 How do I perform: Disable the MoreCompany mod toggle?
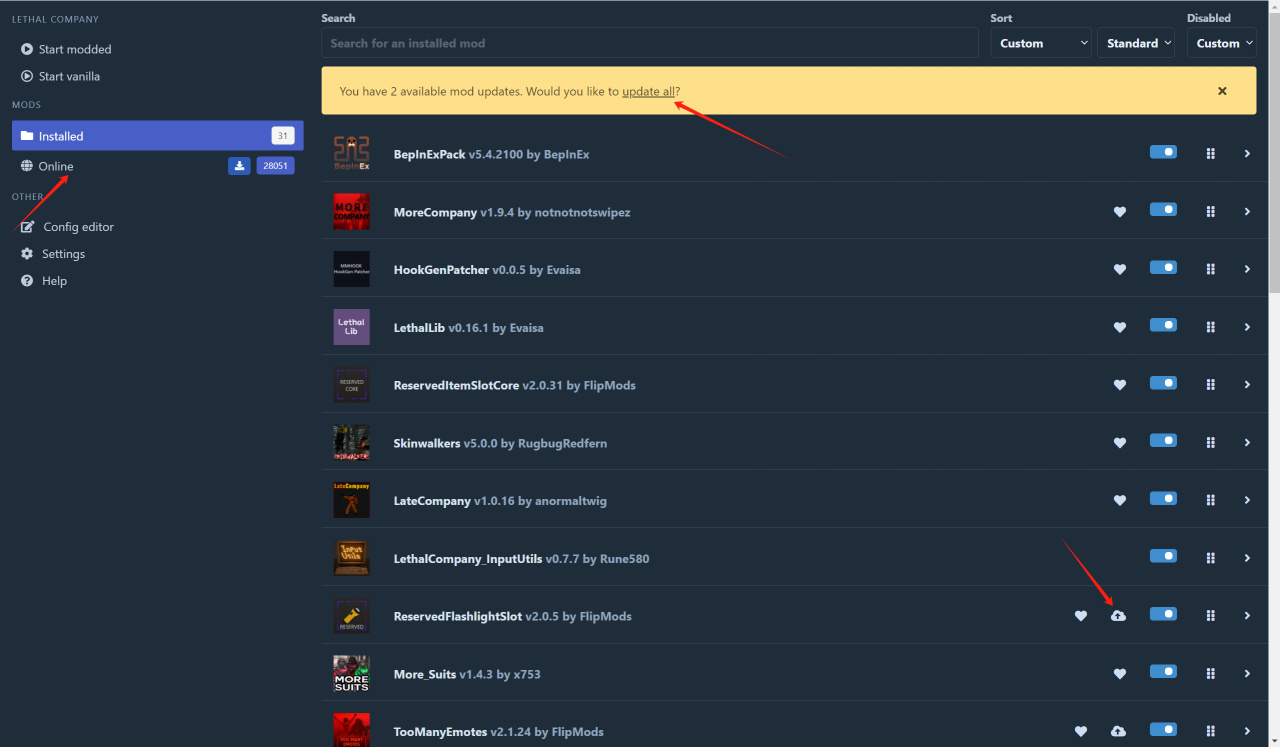click(1163, 210)
